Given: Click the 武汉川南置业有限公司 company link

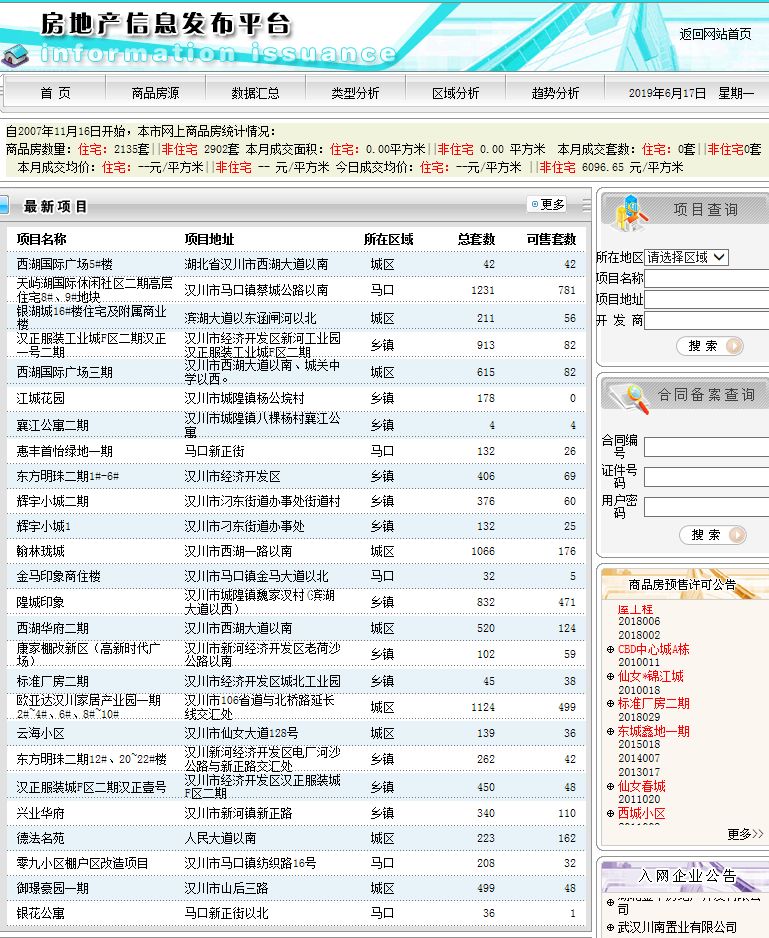Looking at the screenshot, I should (x=677, y=928).
